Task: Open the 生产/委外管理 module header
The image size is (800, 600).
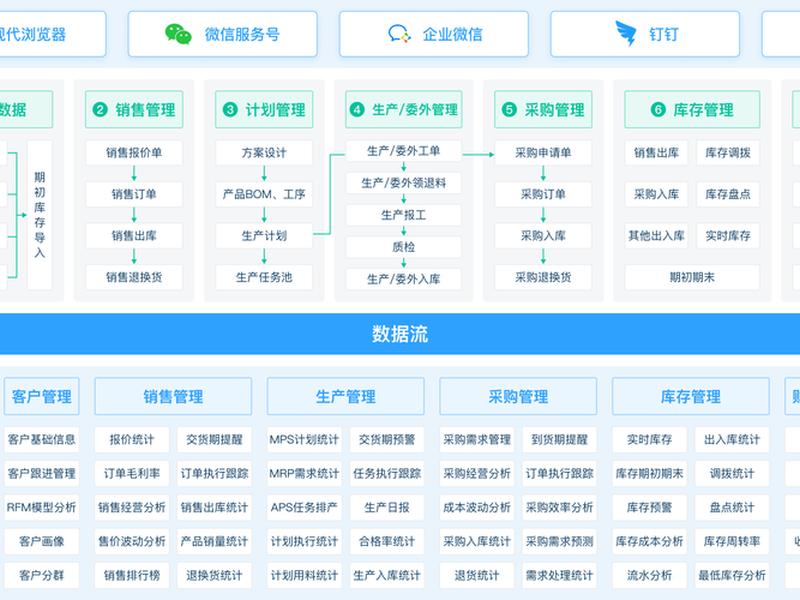Action: click(x=404, y=110)
